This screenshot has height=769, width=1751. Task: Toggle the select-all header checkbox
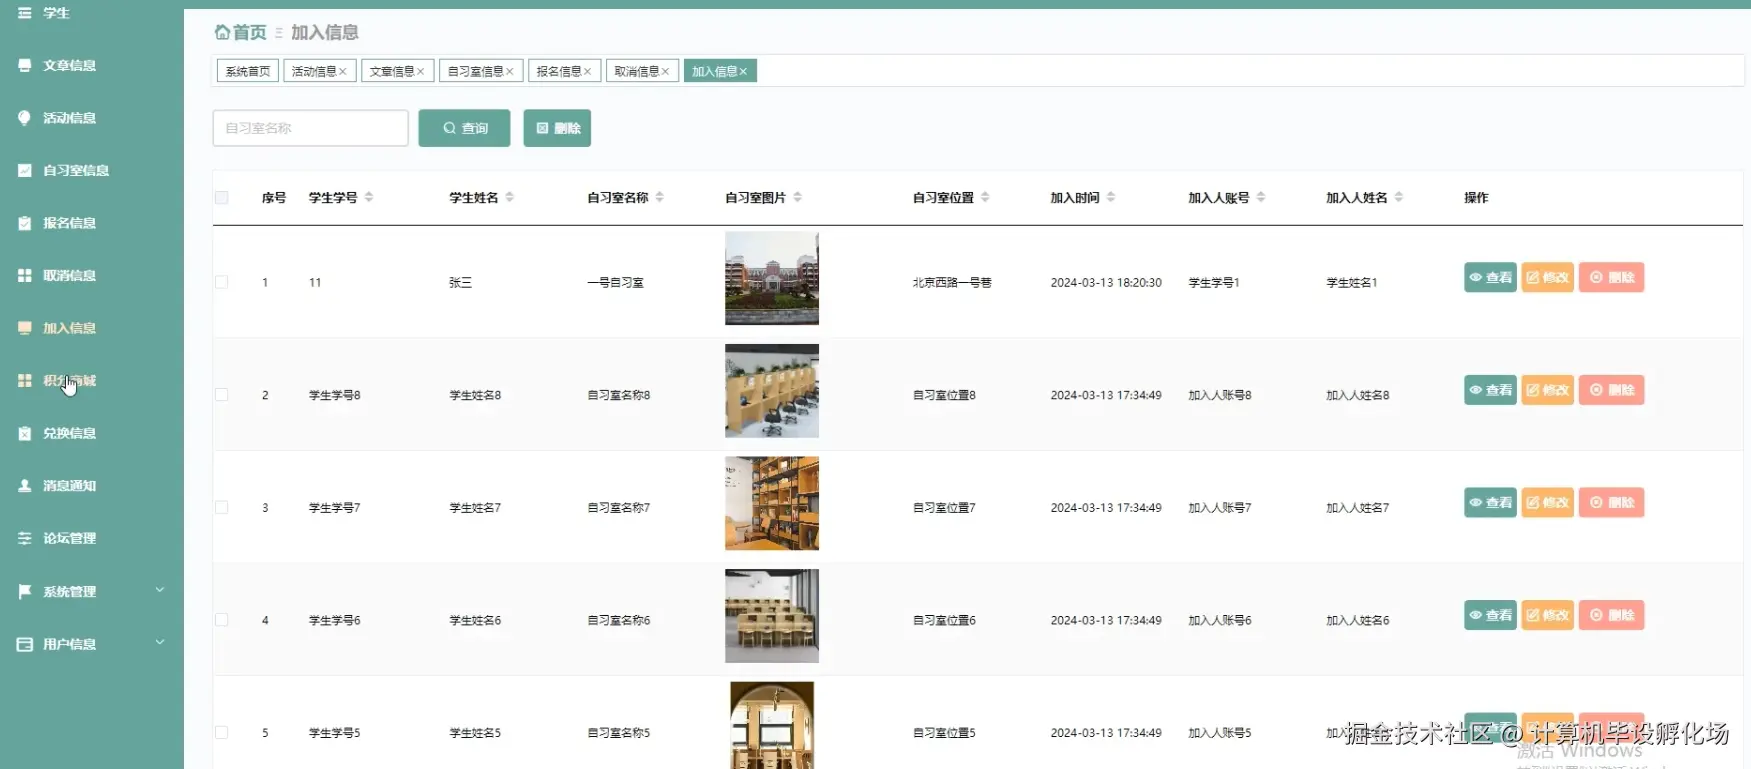222,197
